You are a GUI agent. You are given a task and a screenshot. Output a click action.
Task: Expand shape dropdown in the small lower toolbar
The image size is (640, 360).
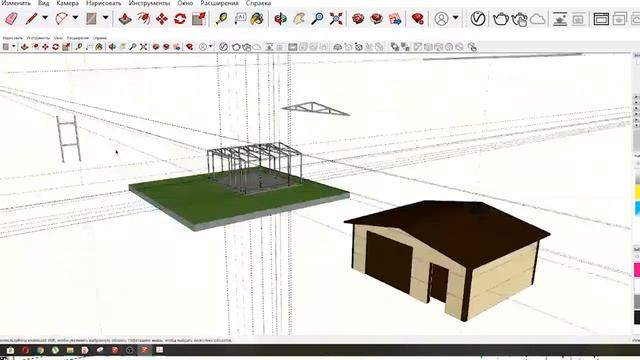click(x=13, y=47)
